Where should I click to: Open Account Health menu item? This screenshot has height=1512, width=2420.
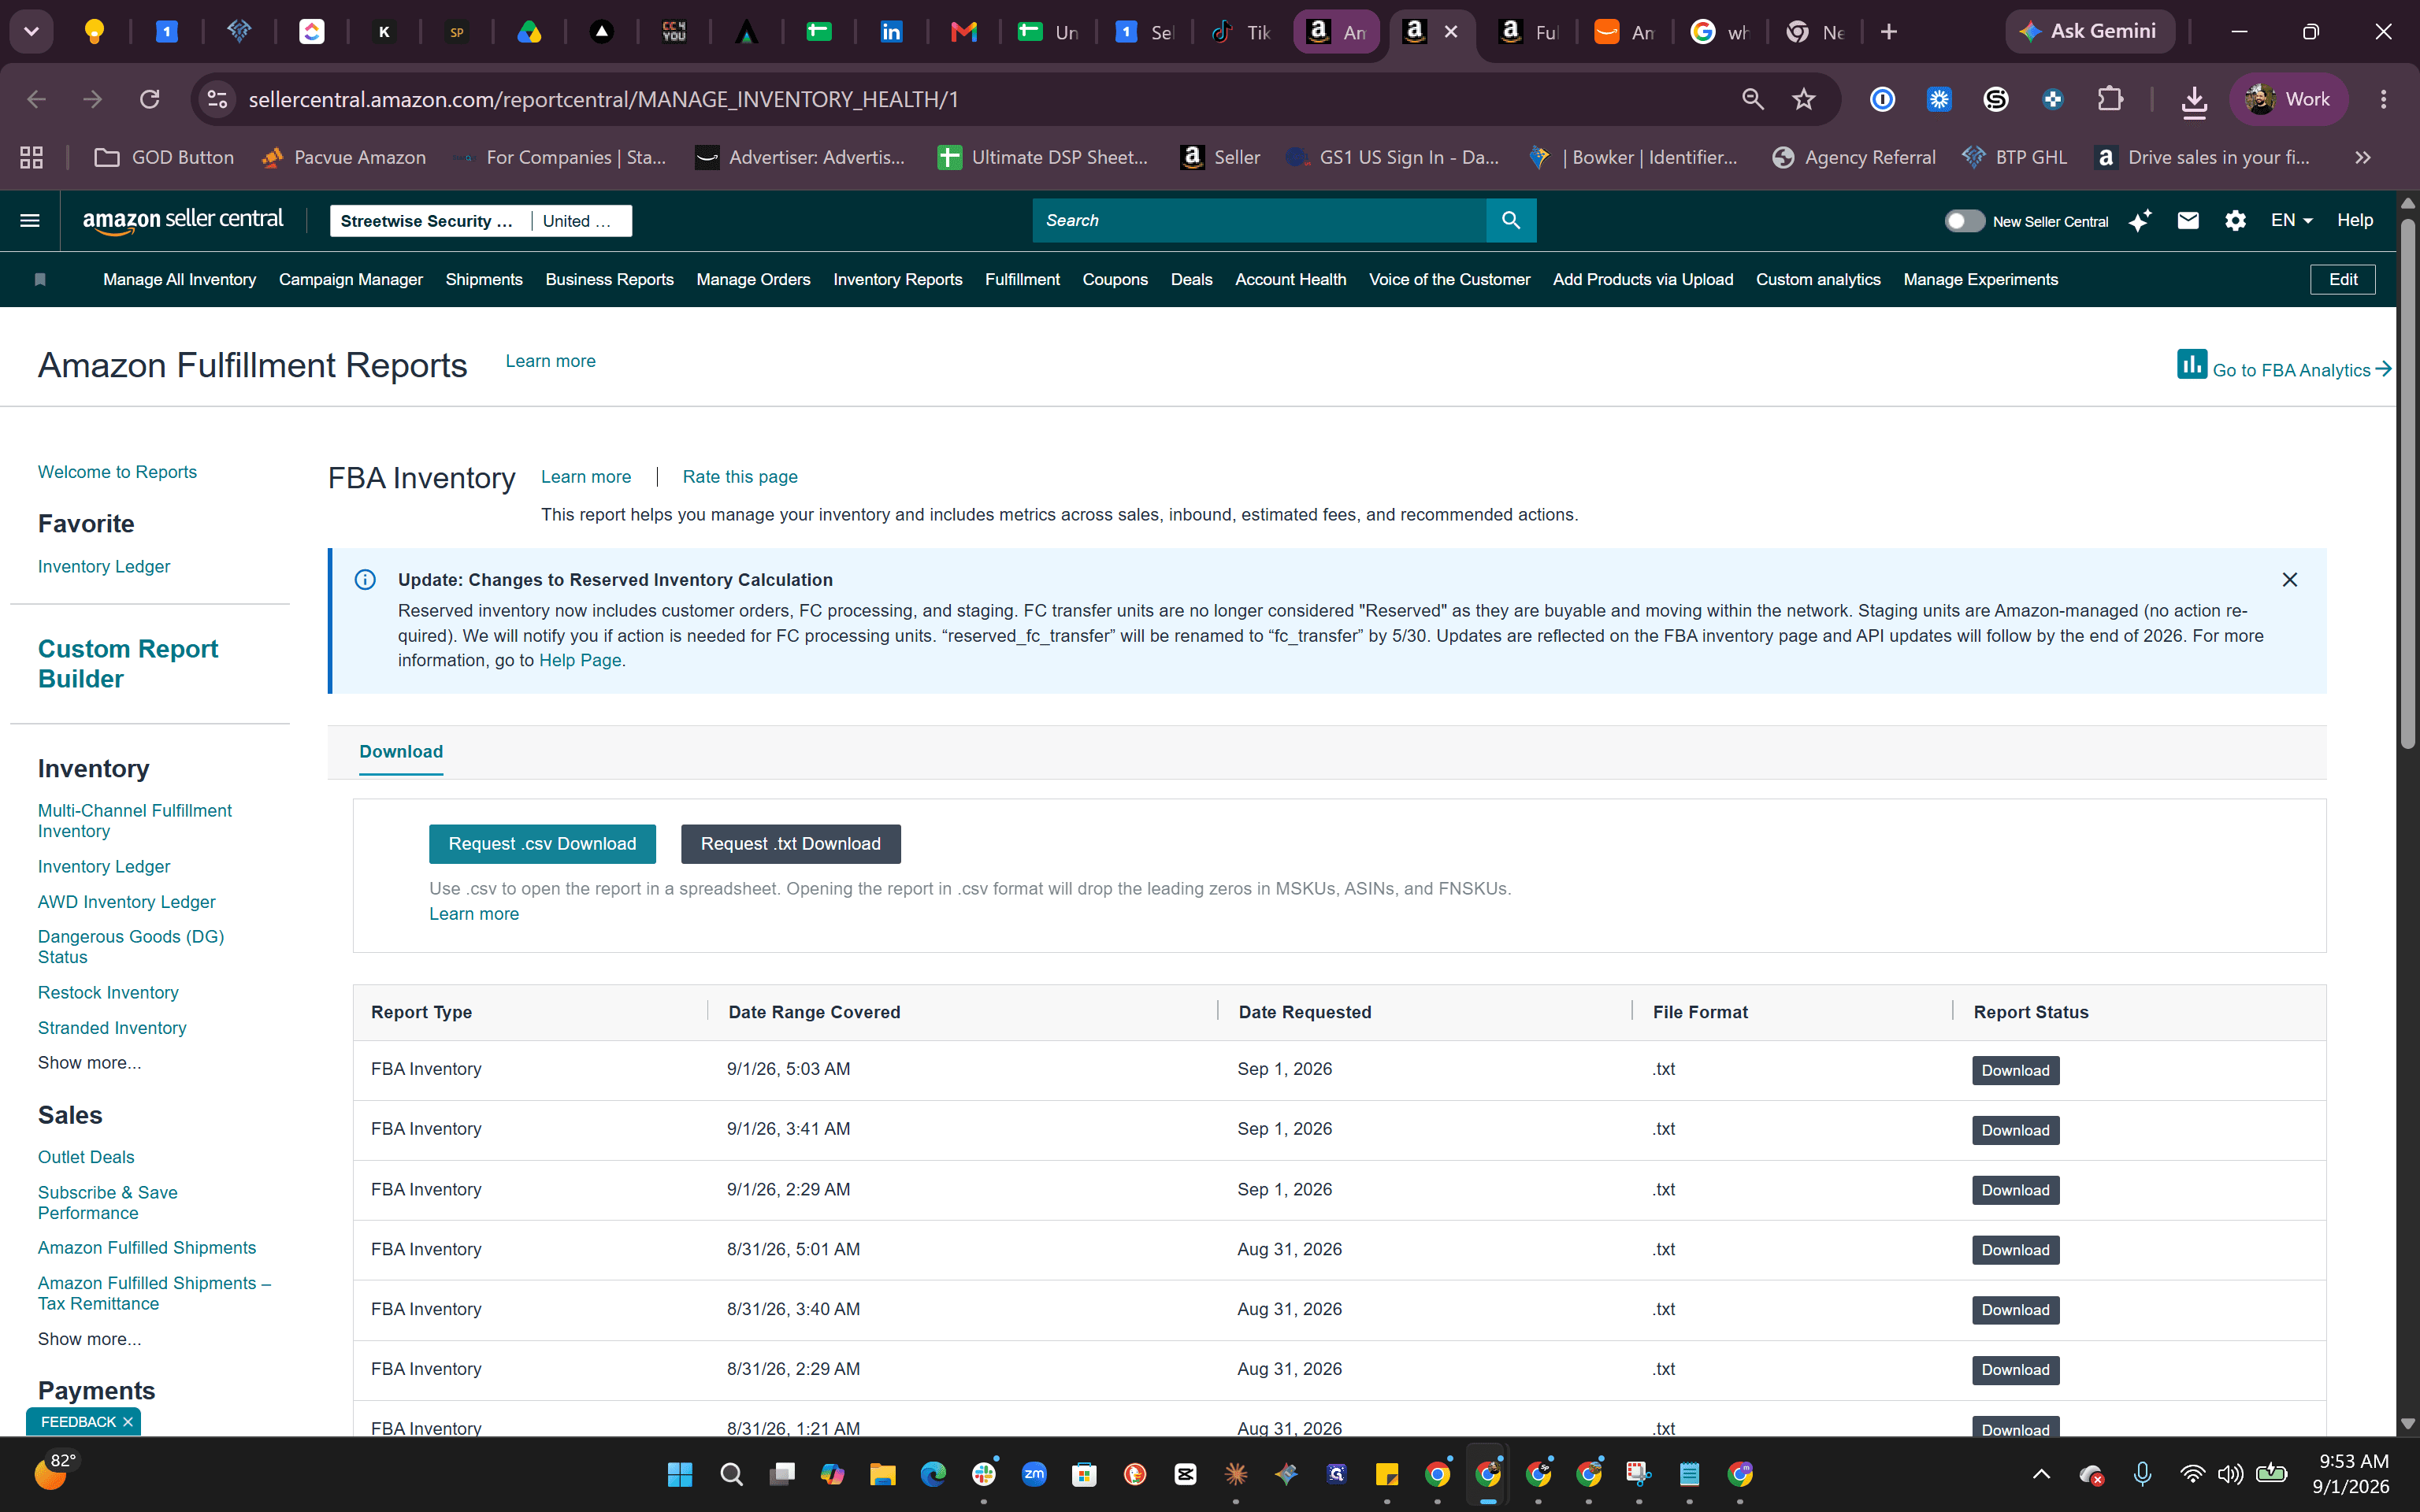point(1290,280)
